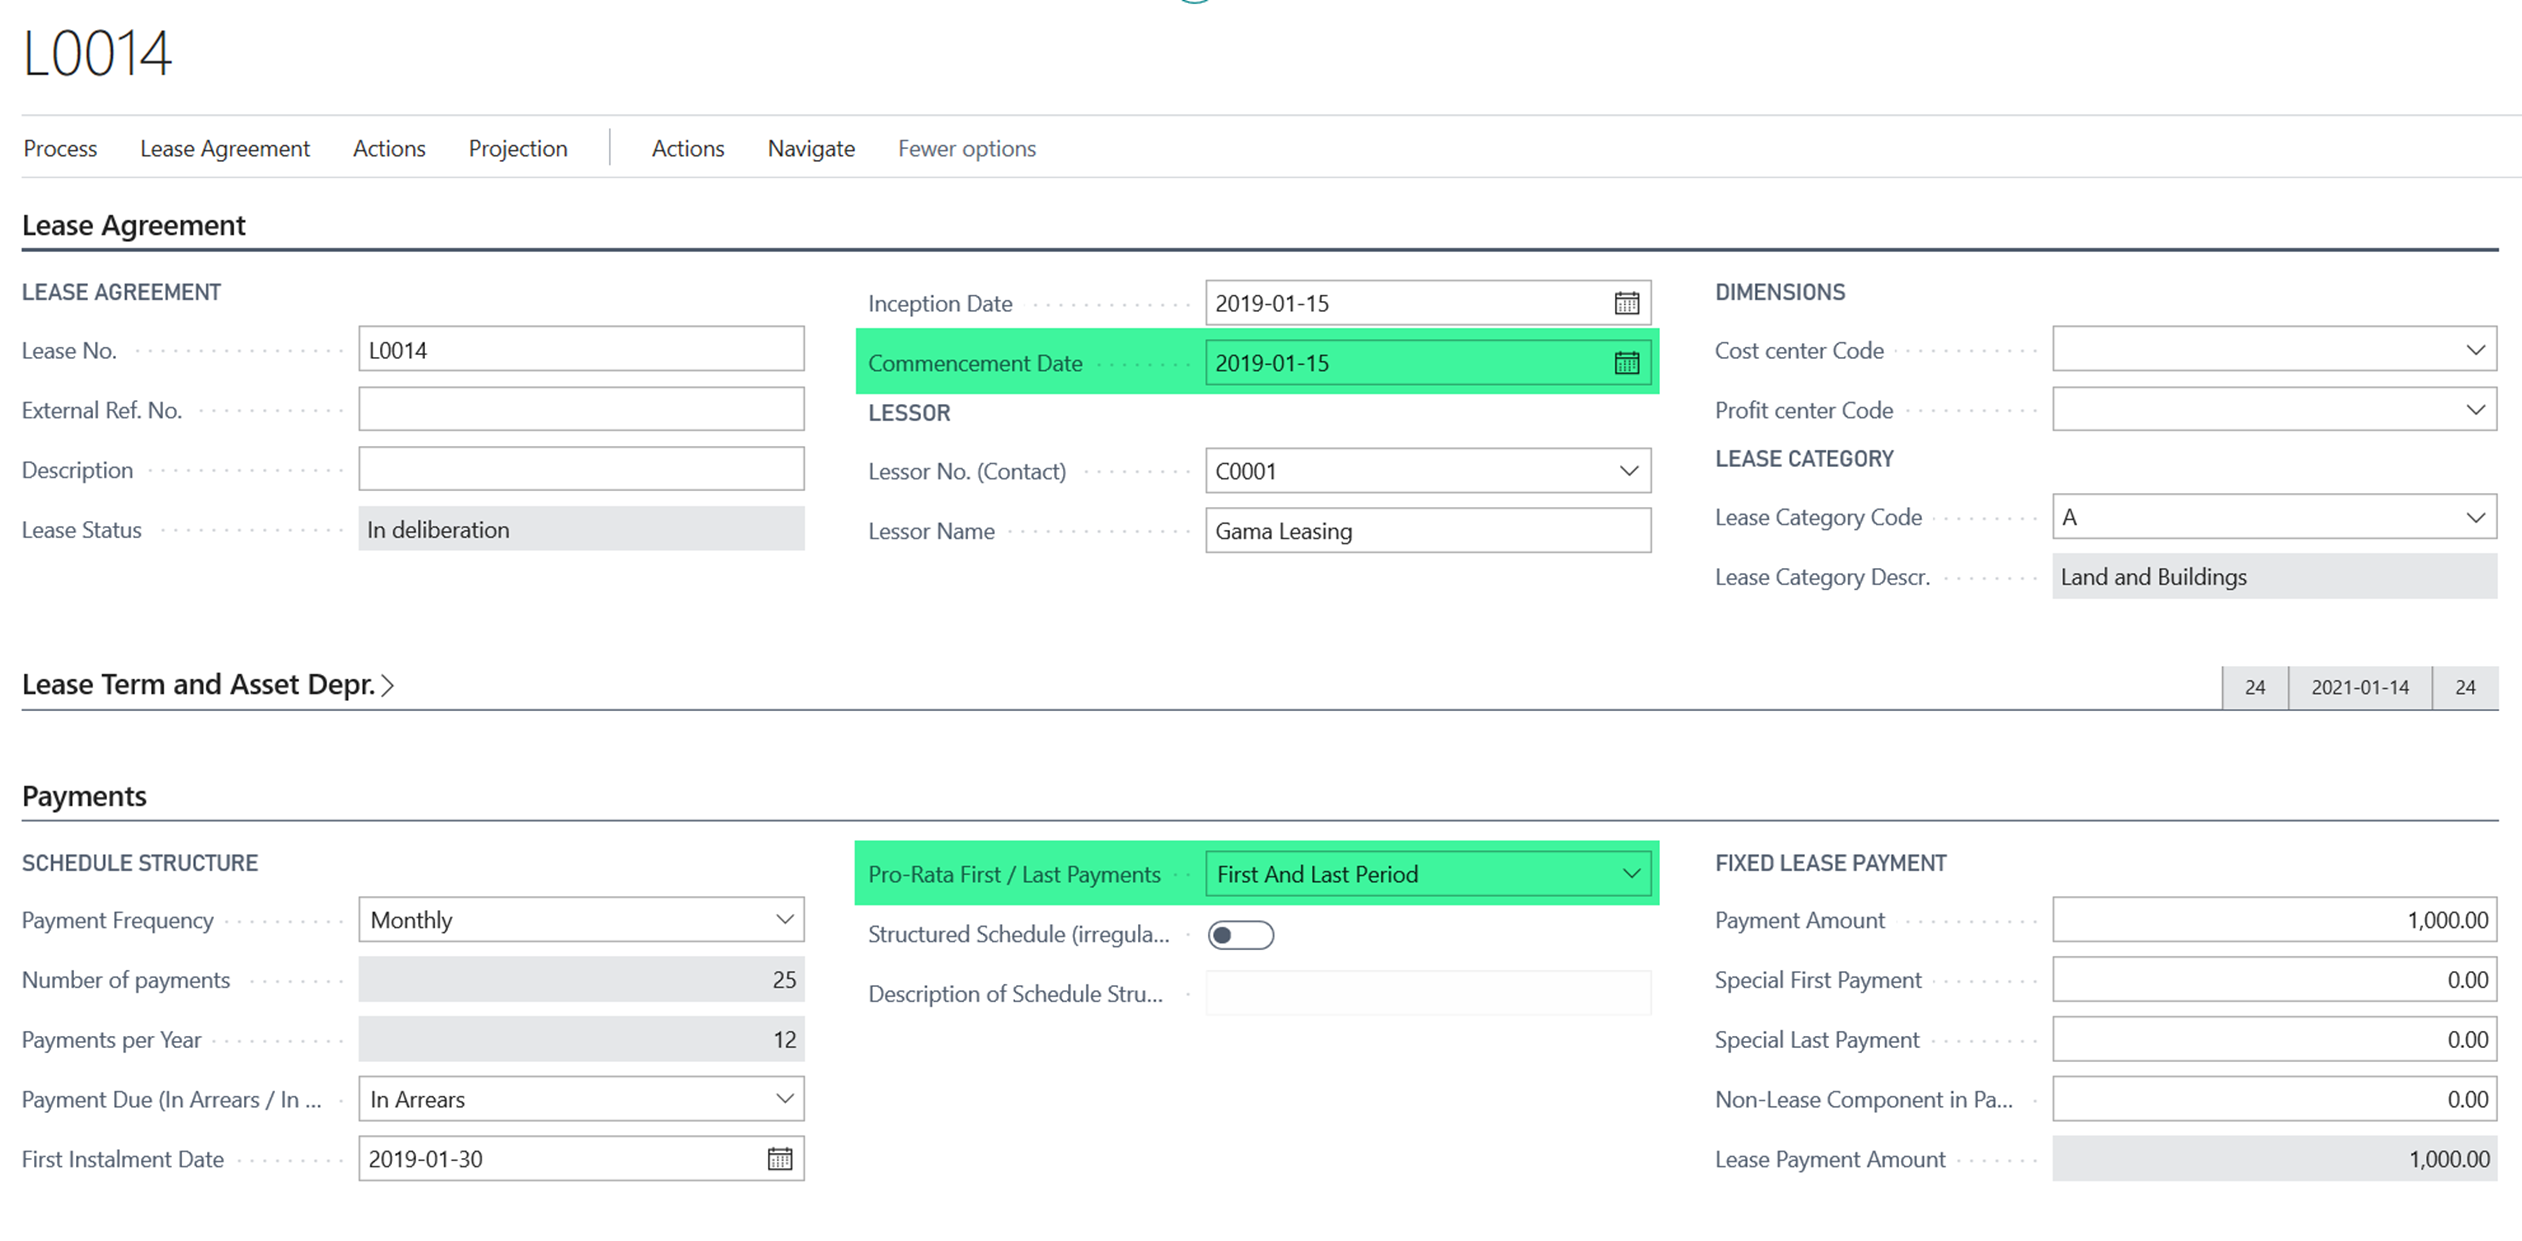Screen dimensions: 2522x1241
Task: Expand Lease Term and Asset Depr. section
Action: tap(208, 685)
